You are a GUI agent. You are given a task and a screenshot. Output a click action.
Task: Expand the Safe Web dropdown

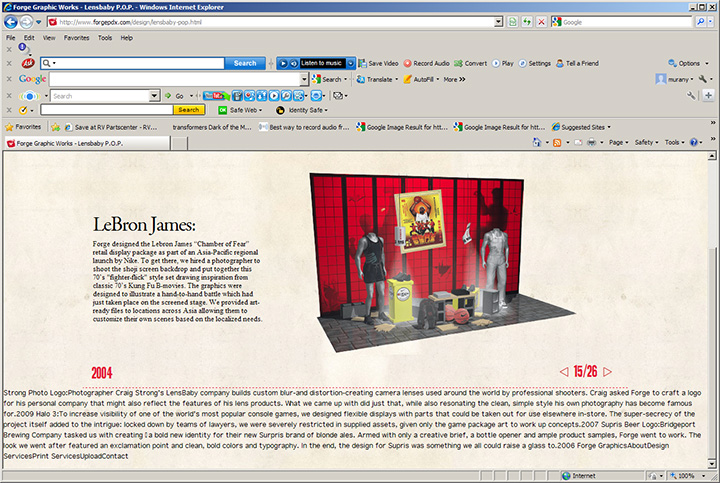[260, 110]
